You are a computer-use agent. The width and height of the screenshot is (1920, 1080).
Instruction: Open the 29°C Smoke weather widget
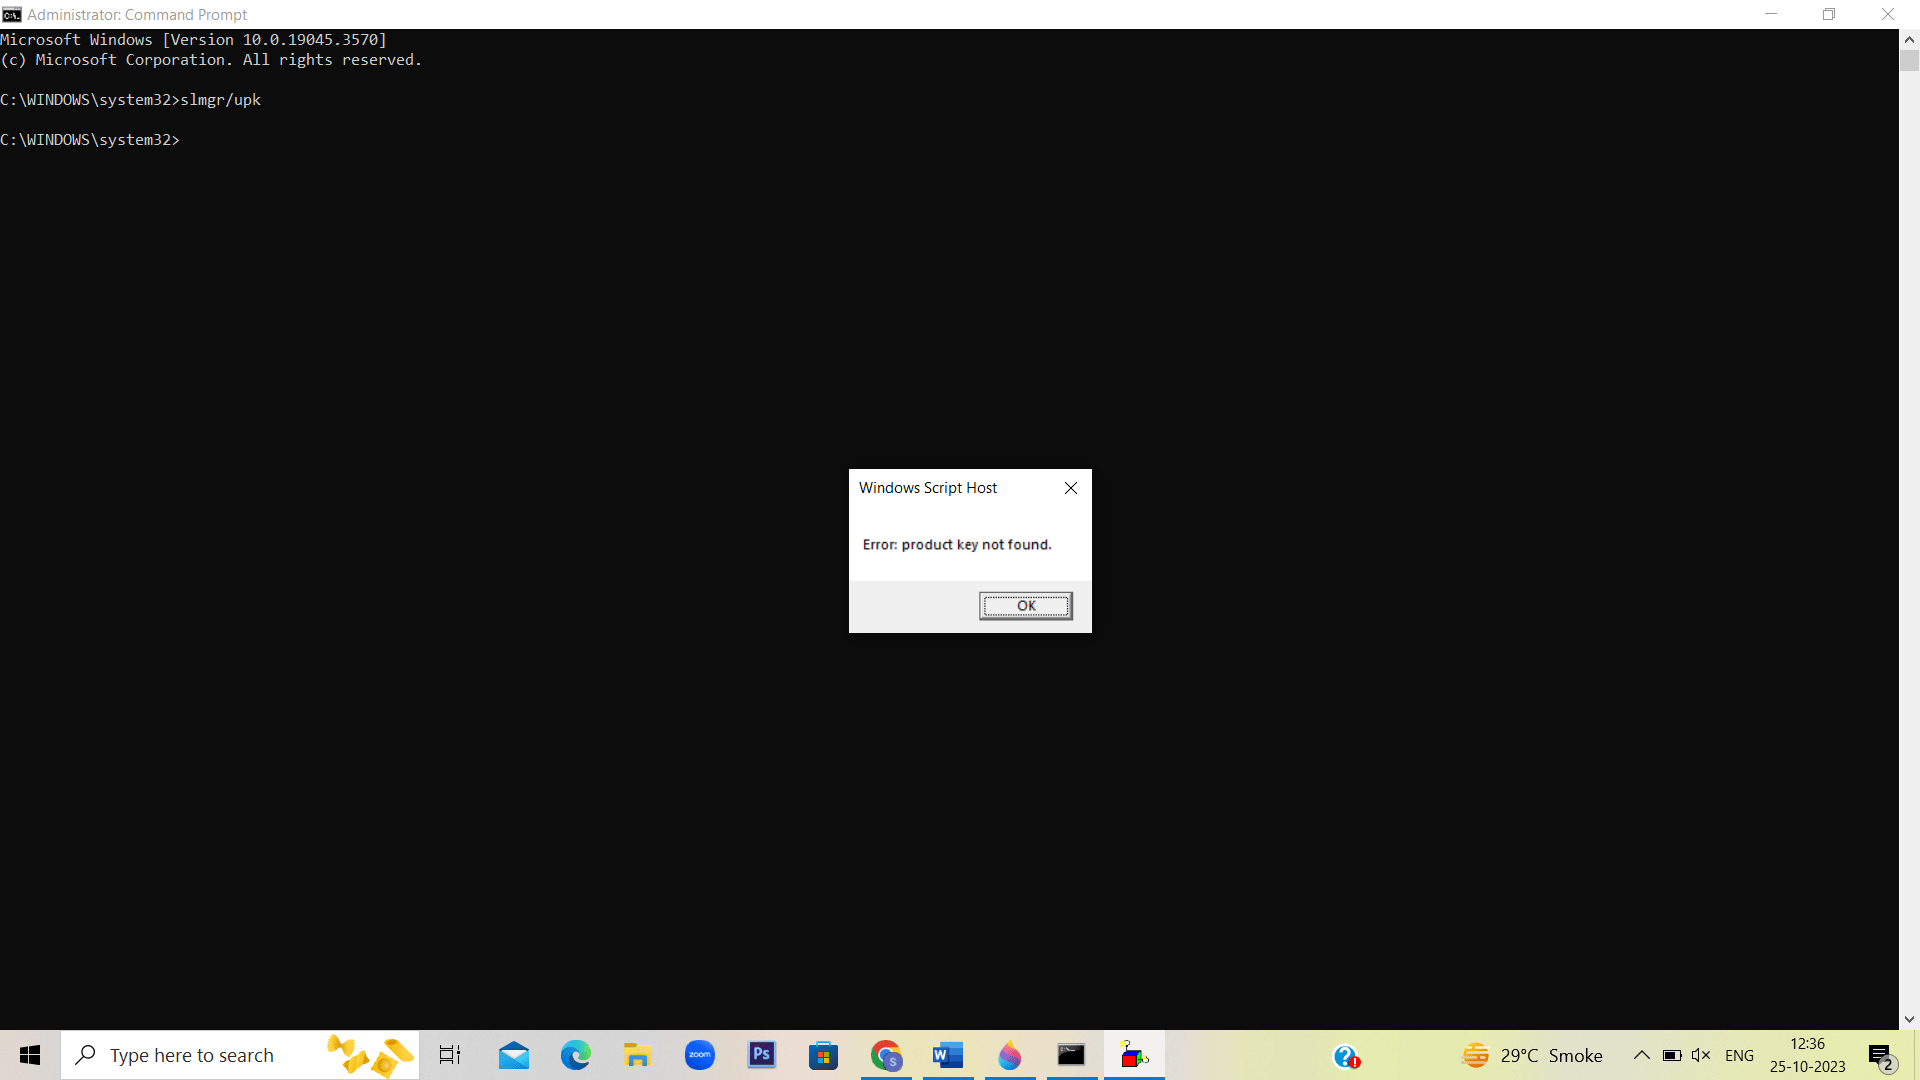1532,1055
